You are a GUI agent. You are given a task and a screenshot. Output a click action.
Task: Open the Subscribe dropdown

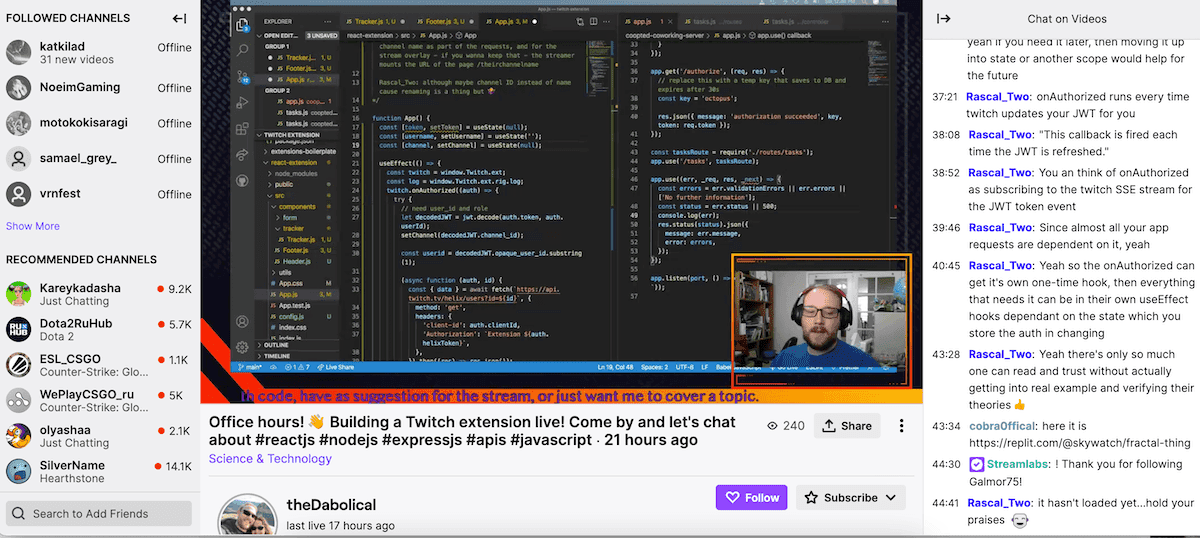850,497
